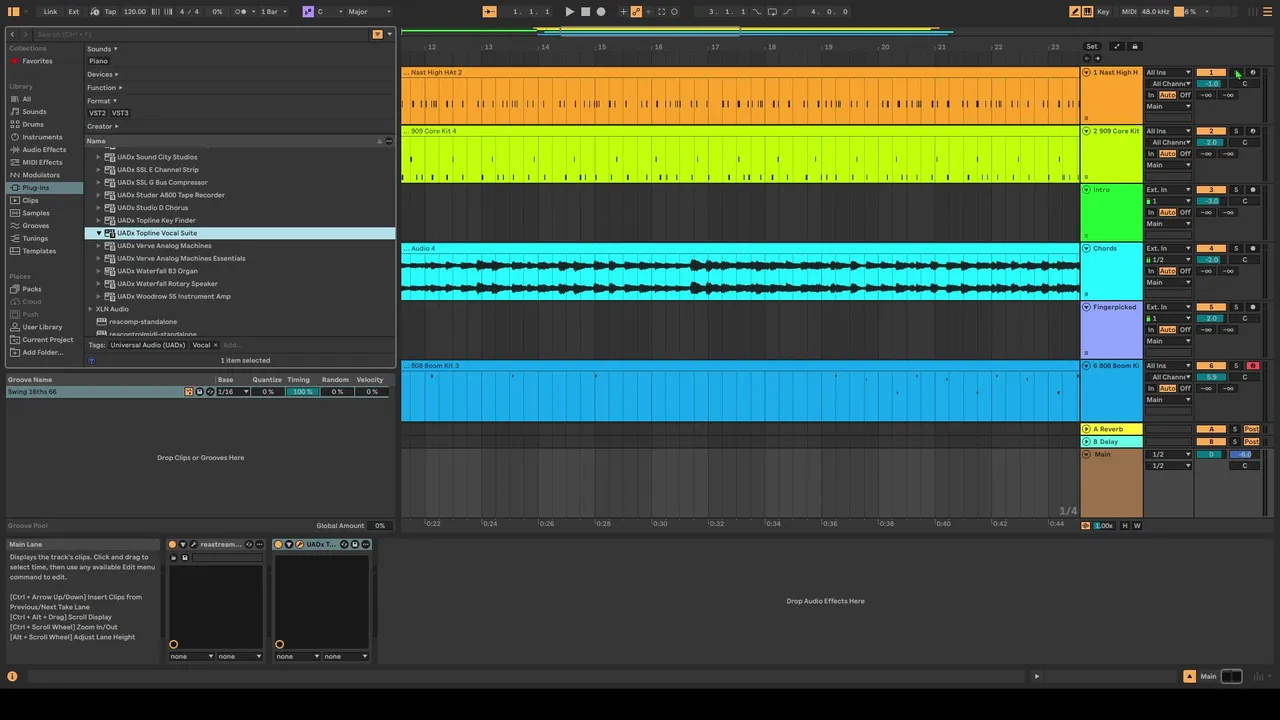Set the Fingerpicked monitor to Auto

coord(1168,329)
